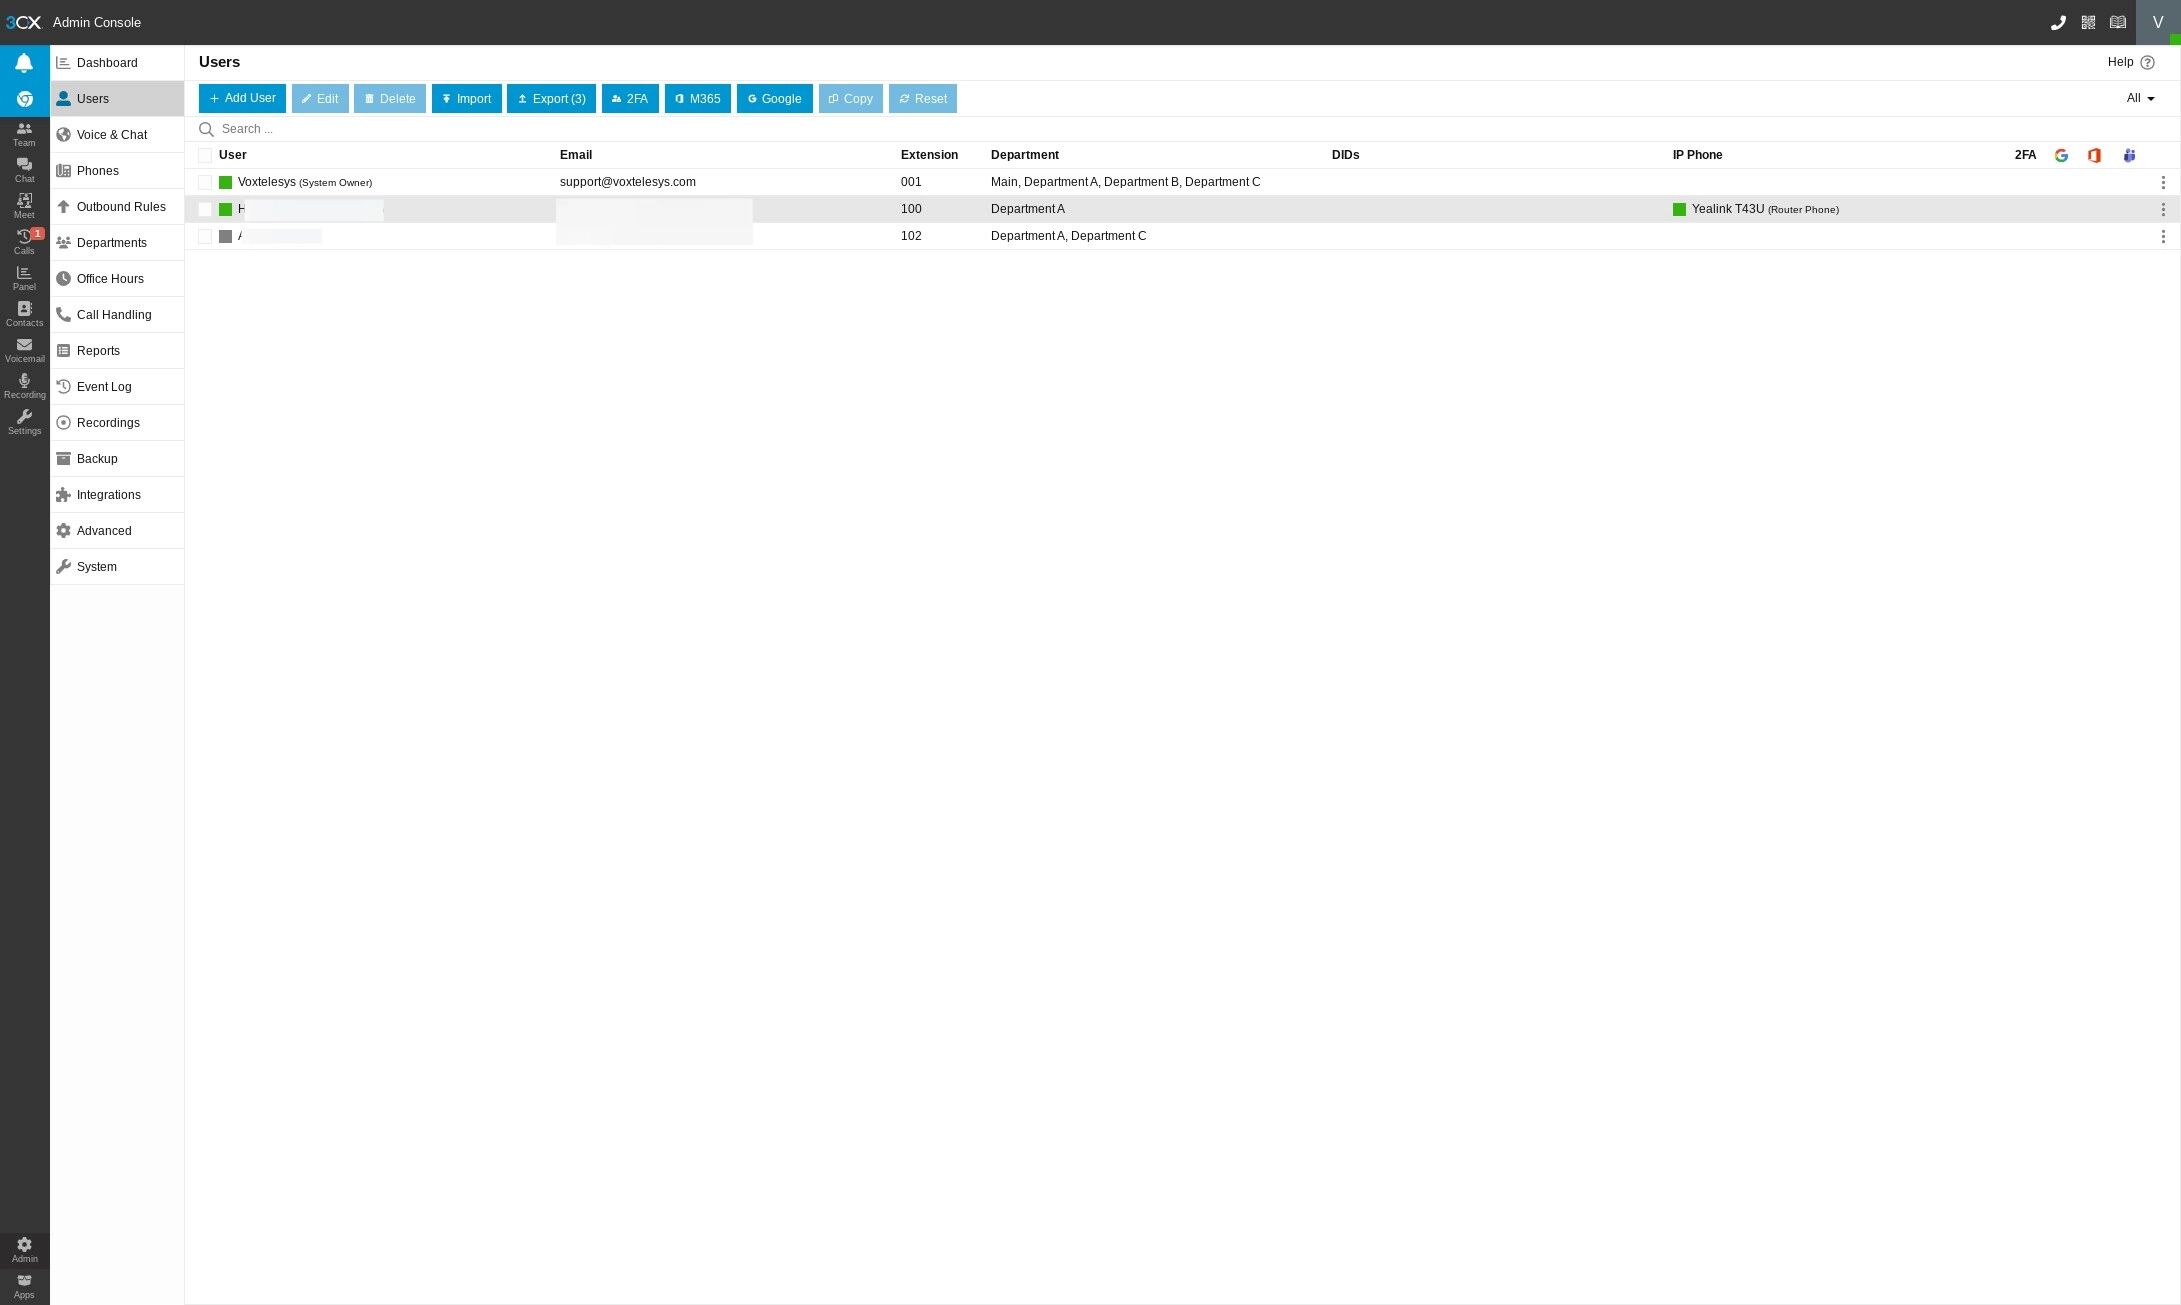This screenshot has width=2181, height=1305.
Task: Check the select-all checkbox in table header
Action: (206, 155)
